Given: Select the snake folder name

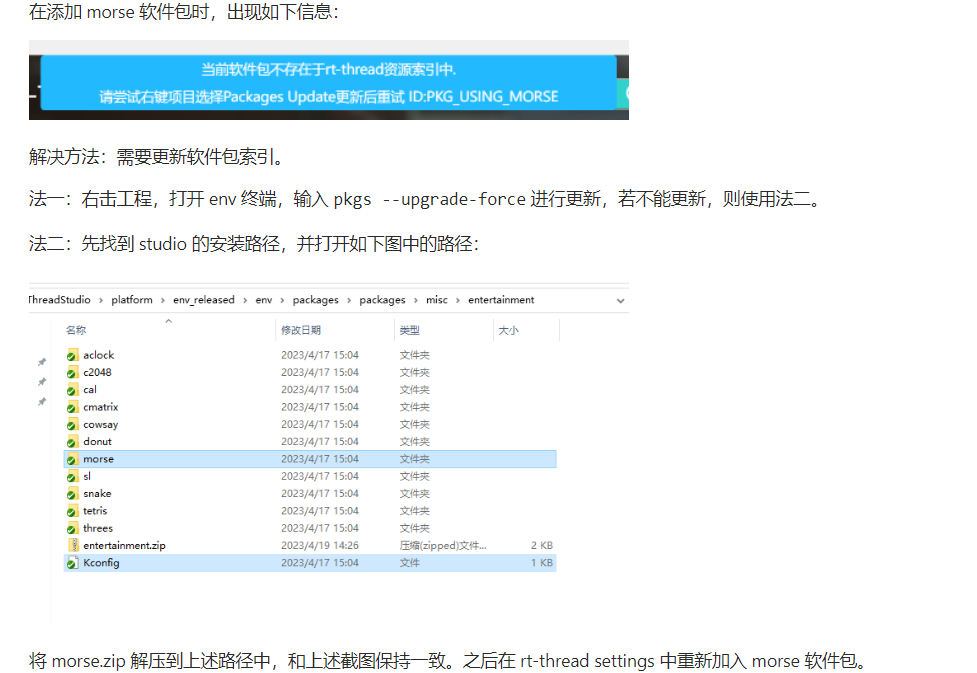Looking at the screenshot, I should [x=97, y=494].
